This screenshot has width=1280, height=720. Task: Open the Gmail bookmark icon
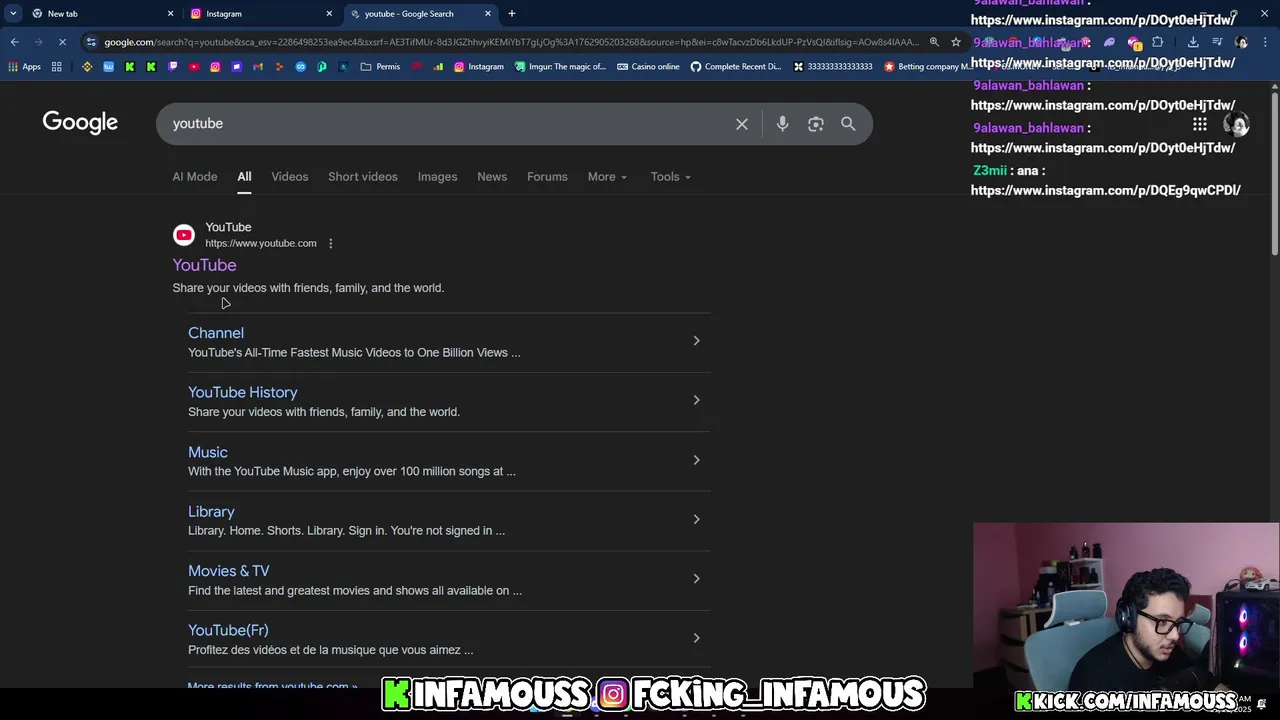click(258, 67)
